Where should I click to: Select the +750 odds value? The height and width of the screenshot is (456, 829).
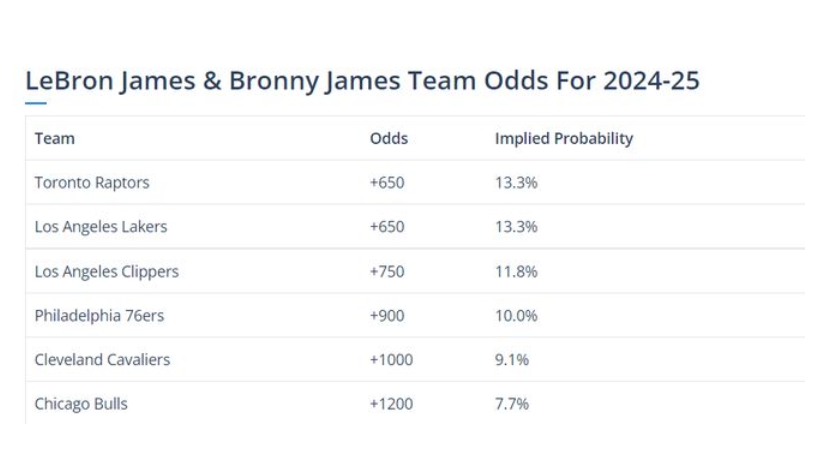tap(387, 271)
